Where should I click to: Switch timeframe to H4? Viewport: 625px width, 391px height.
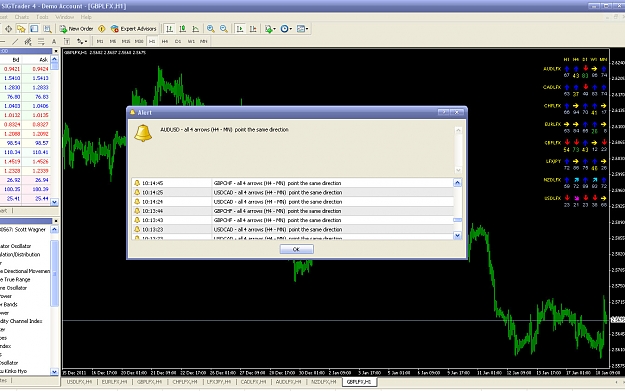165,41
